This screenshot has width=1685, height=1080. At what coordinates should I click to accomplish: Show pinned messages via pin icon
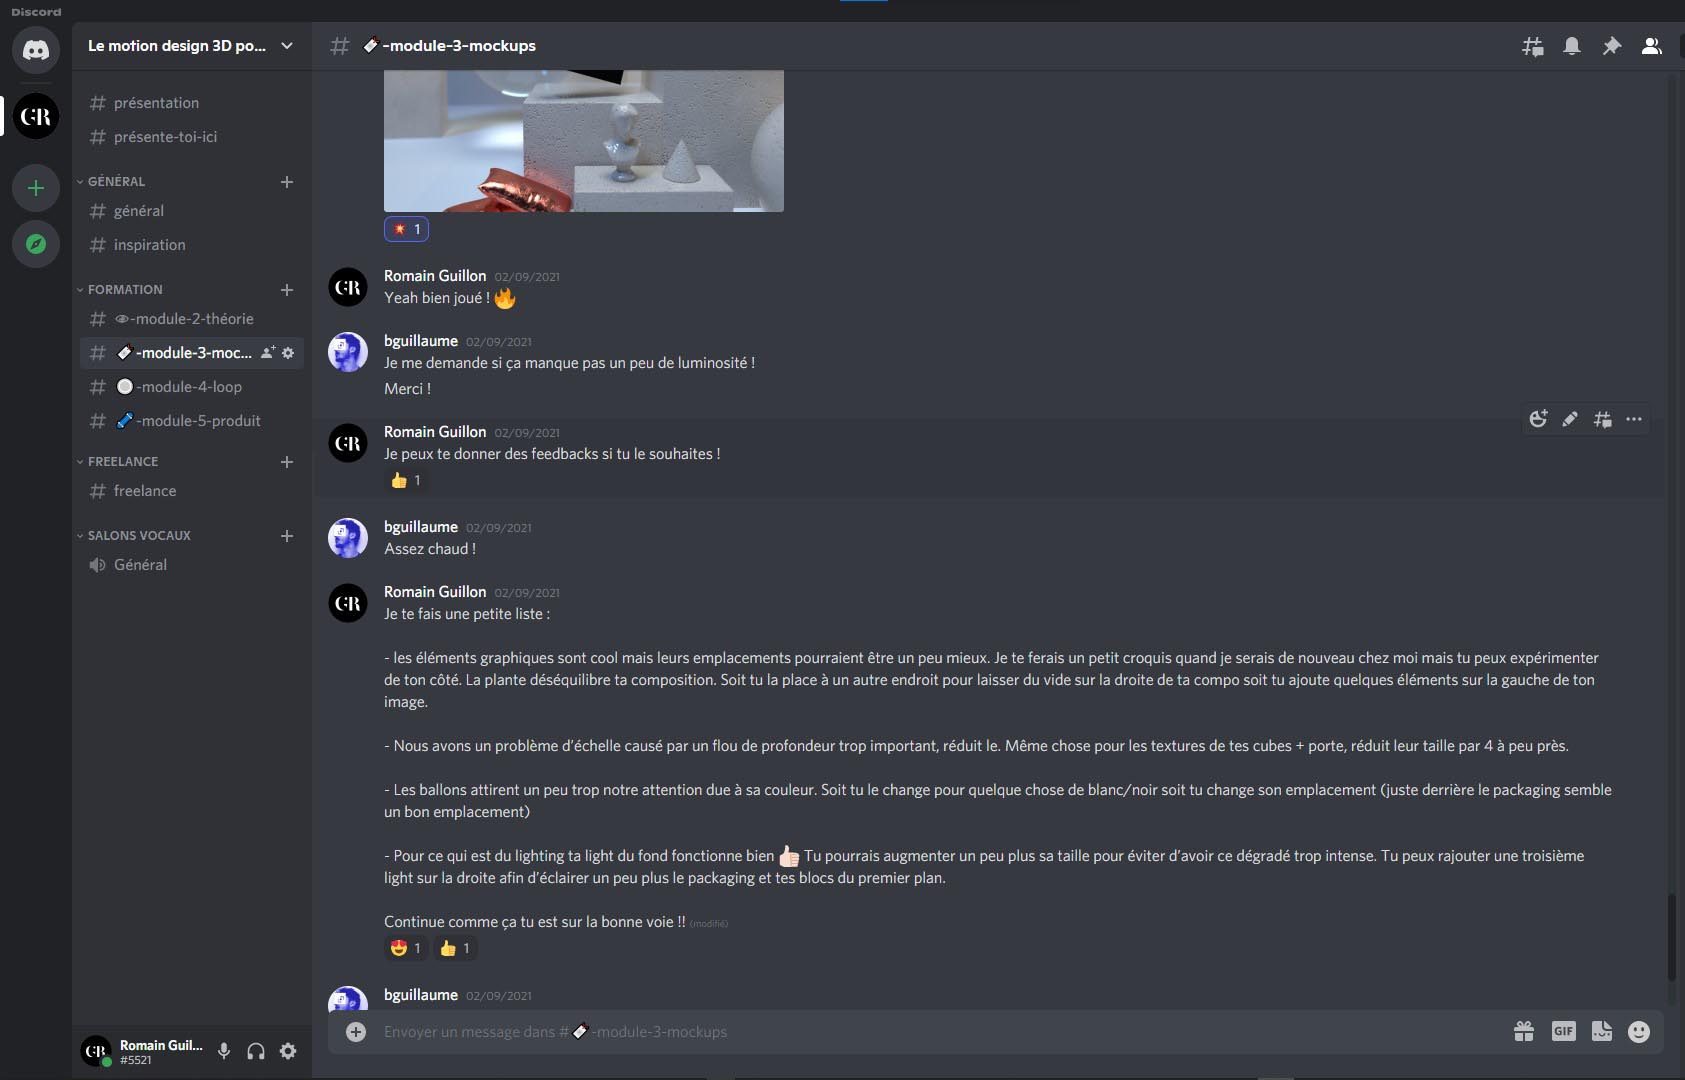(x=1612, y=46)
